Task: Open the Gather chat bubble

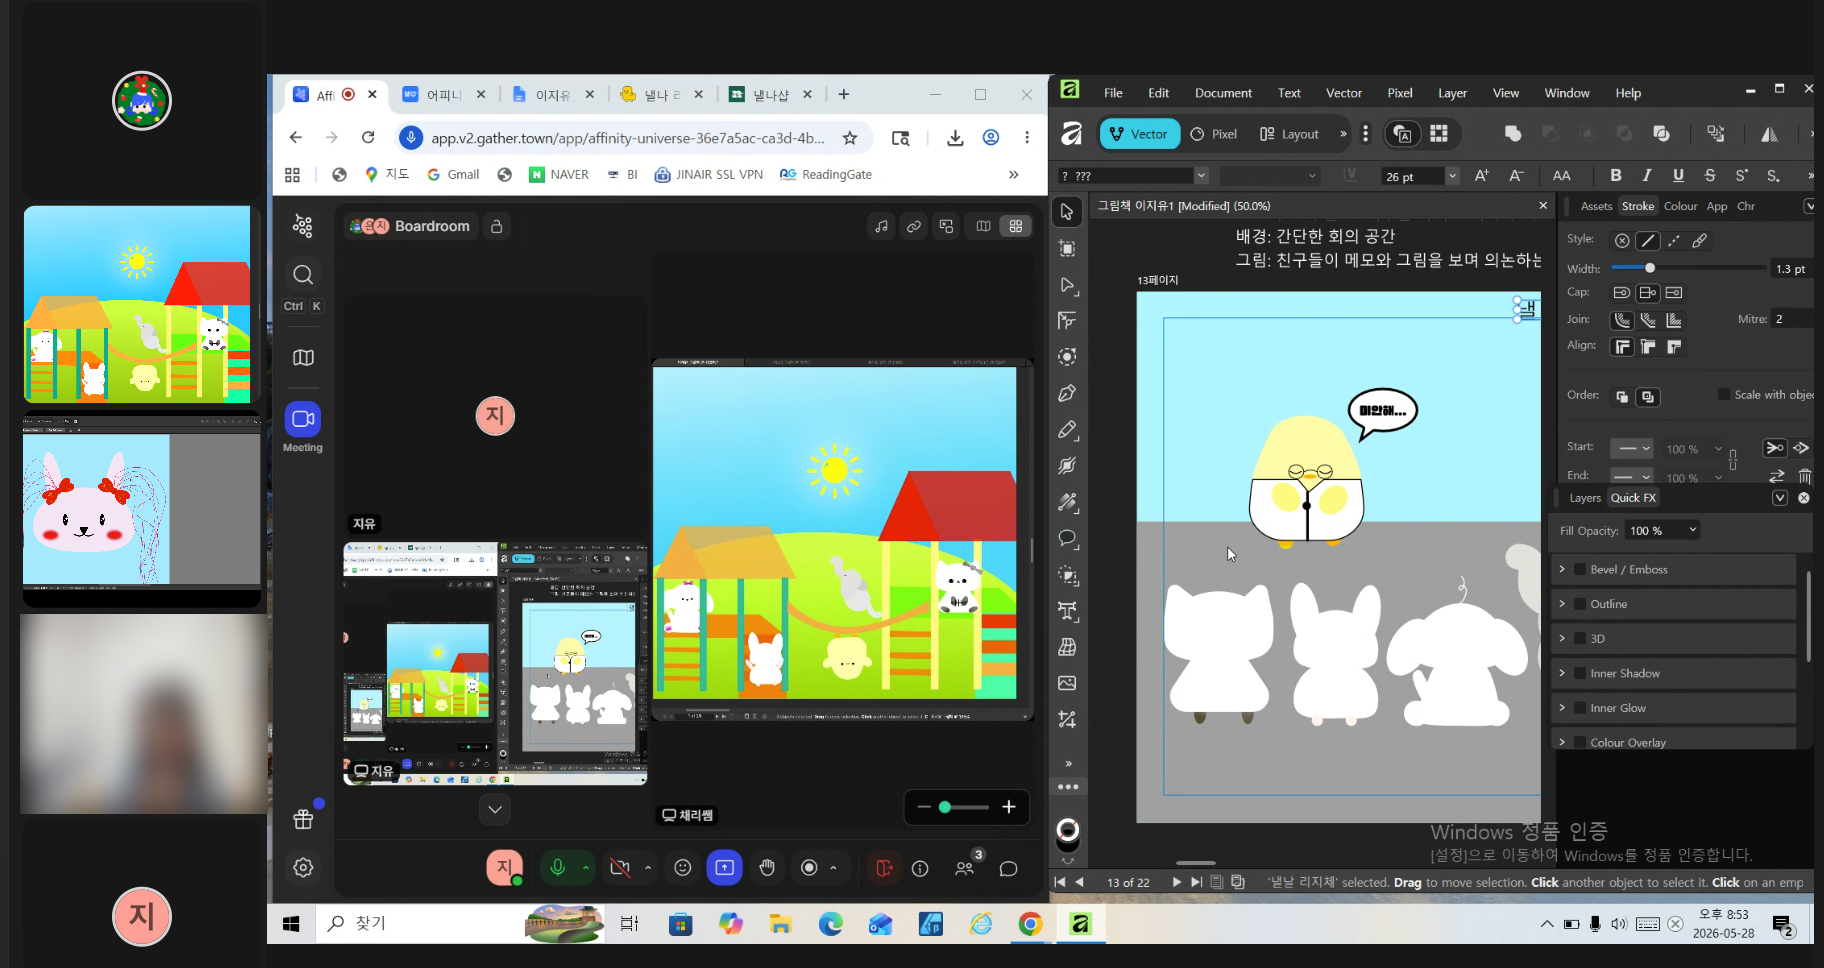Action: (1008, 868)
